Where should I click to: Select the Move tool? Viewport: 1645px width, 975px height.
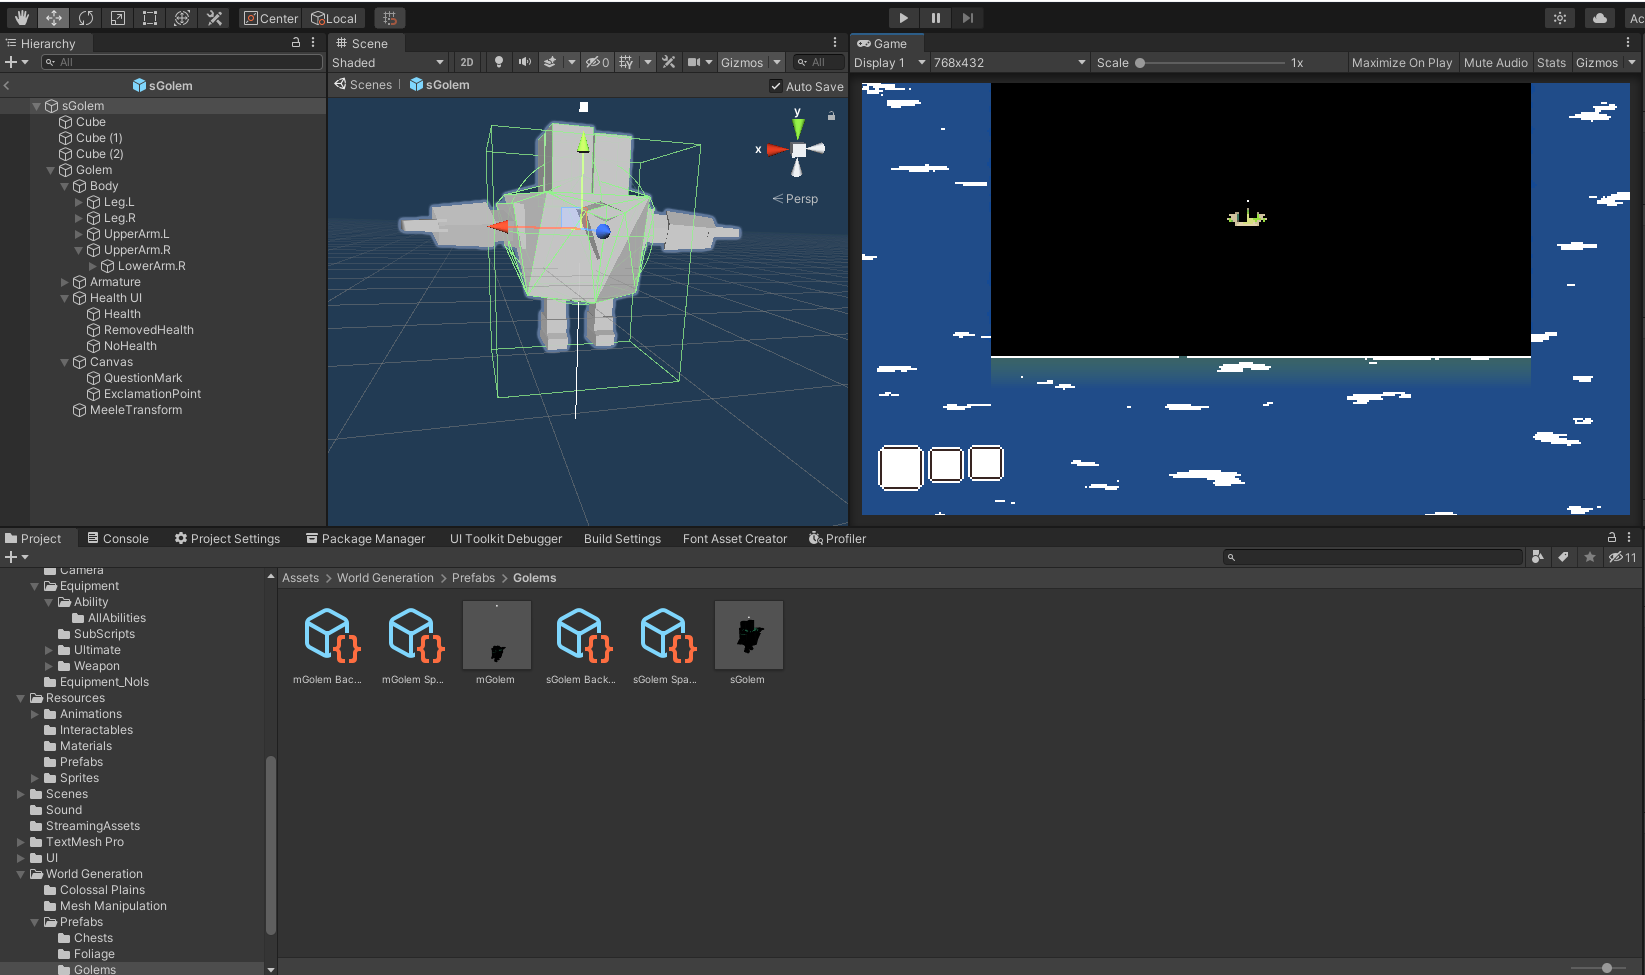[x=53, y=18]
